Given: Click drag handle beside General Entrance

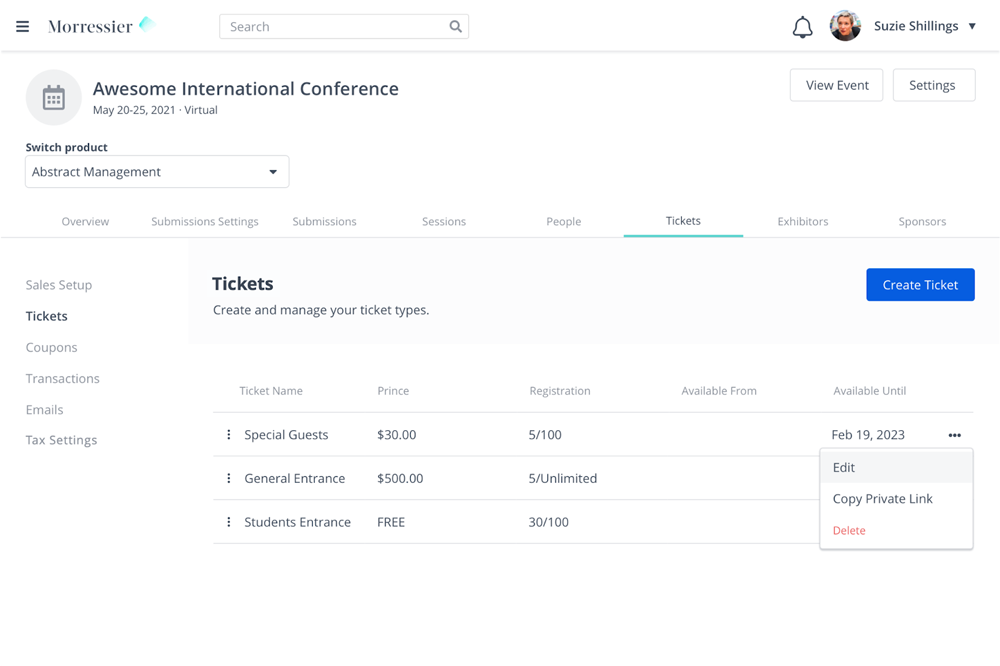Looking at the screenshot, I should pyautogui.click(x=229, y=478).
